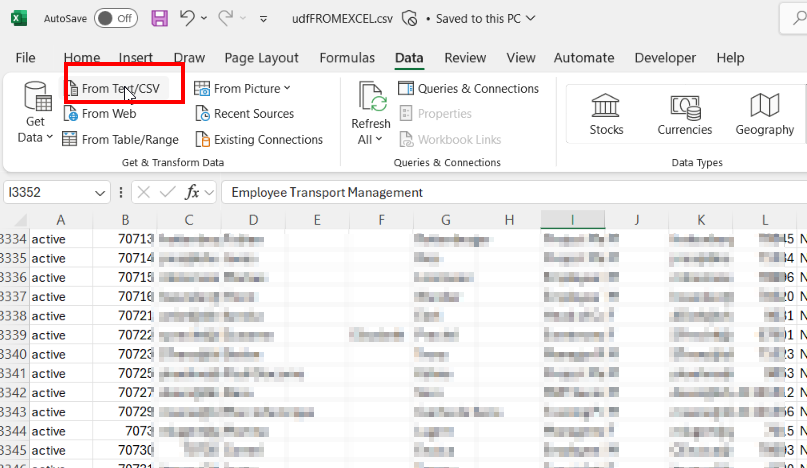Open the Name Box dropdown arrow
Image resolution: width=807 pixels, height=468 pixels.
pyautogui.click(x=100, y=193)
